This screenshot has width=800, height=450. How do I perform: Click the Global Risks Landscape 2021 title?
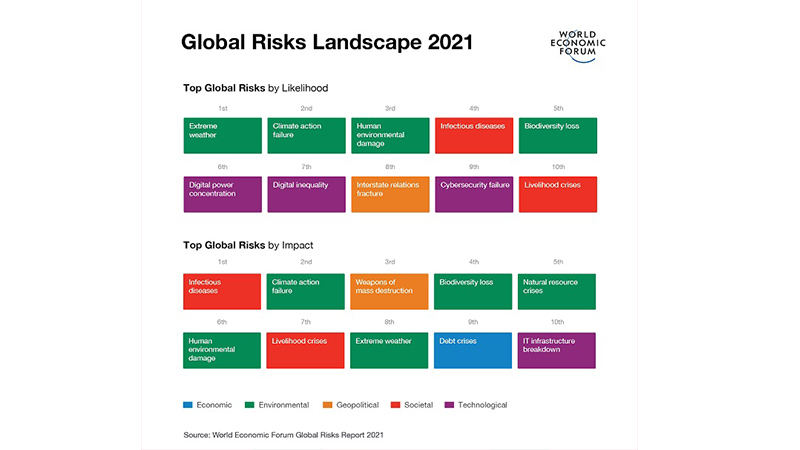pyautogui.click(x=327, y=42)
